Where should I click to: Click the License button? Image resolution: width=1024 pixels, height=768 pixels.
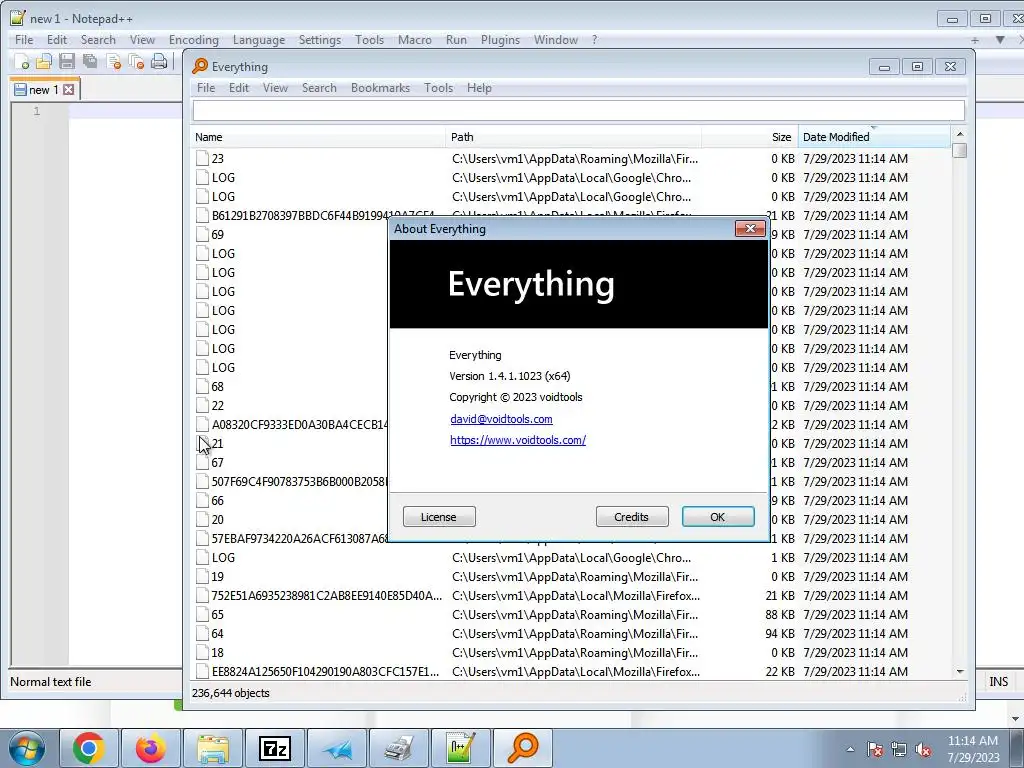(439, 517)
